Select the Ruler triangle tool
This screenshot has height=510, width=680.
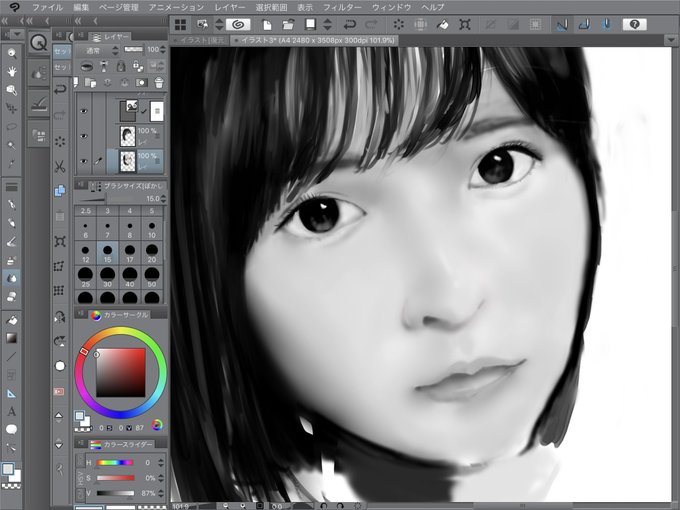(x=12, y=393)
